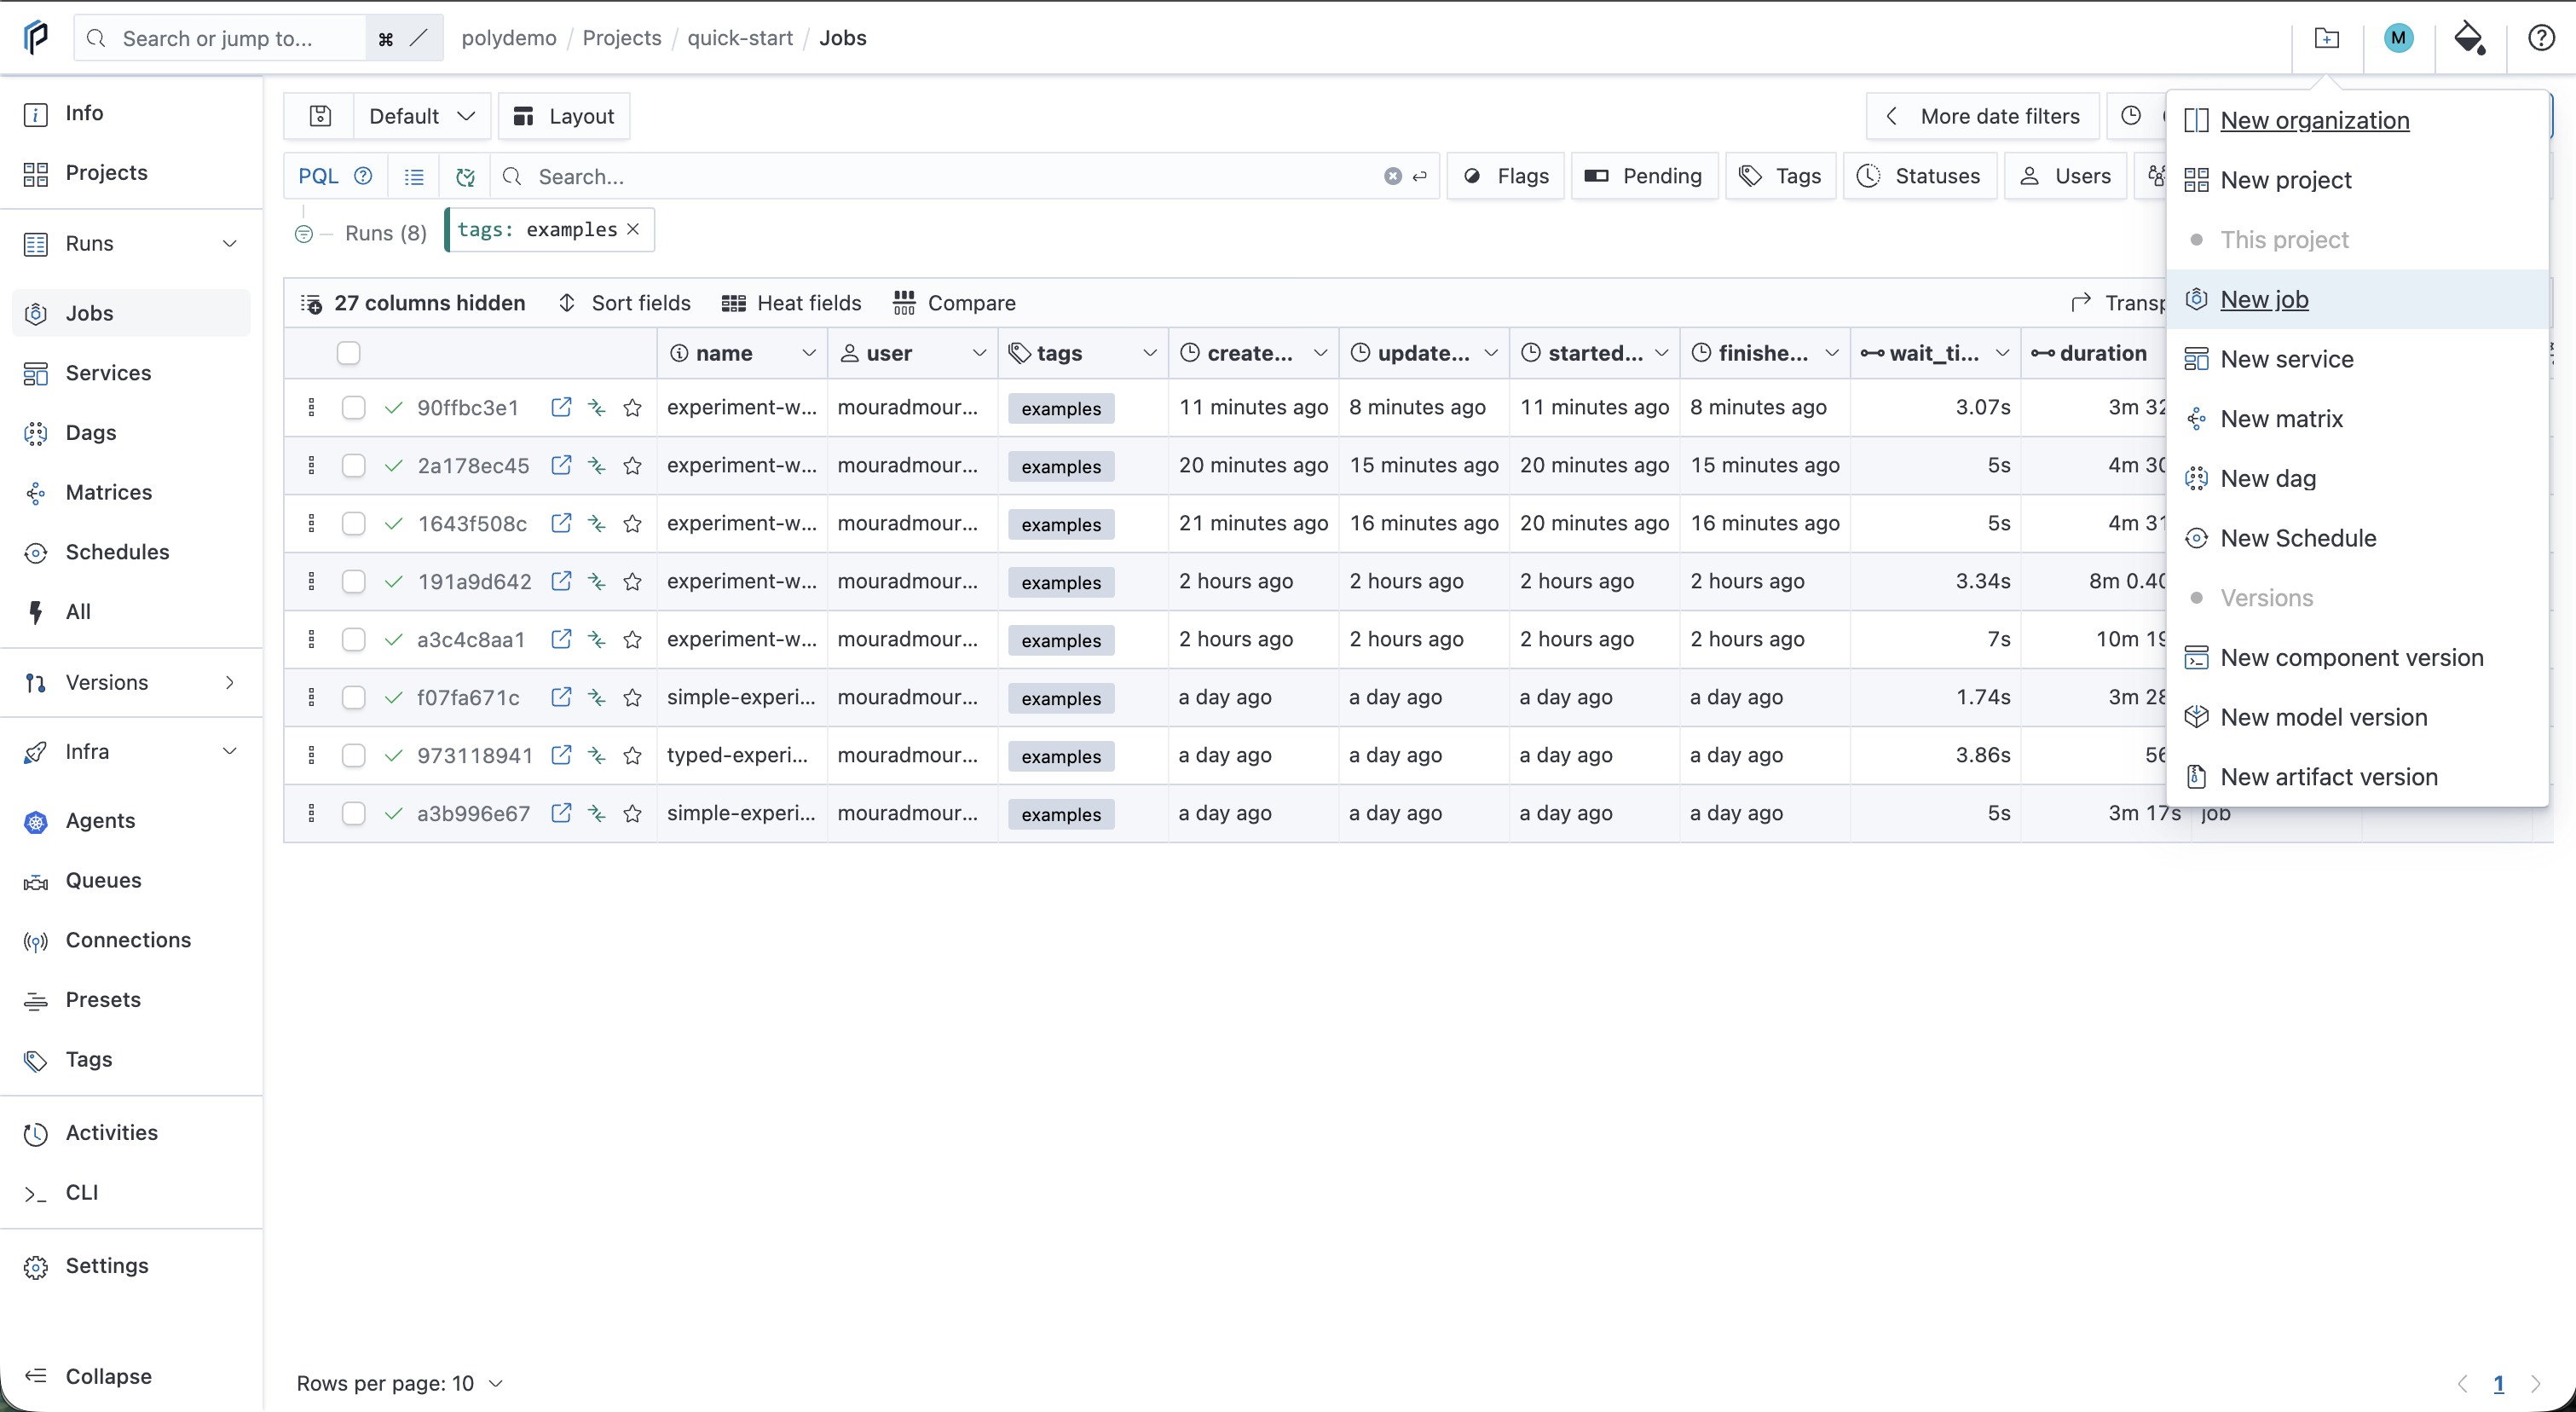This screenshot has height=1412, width=2576.
Task: Select checkbox for run 1643f508c
Action: click(353, 523)
